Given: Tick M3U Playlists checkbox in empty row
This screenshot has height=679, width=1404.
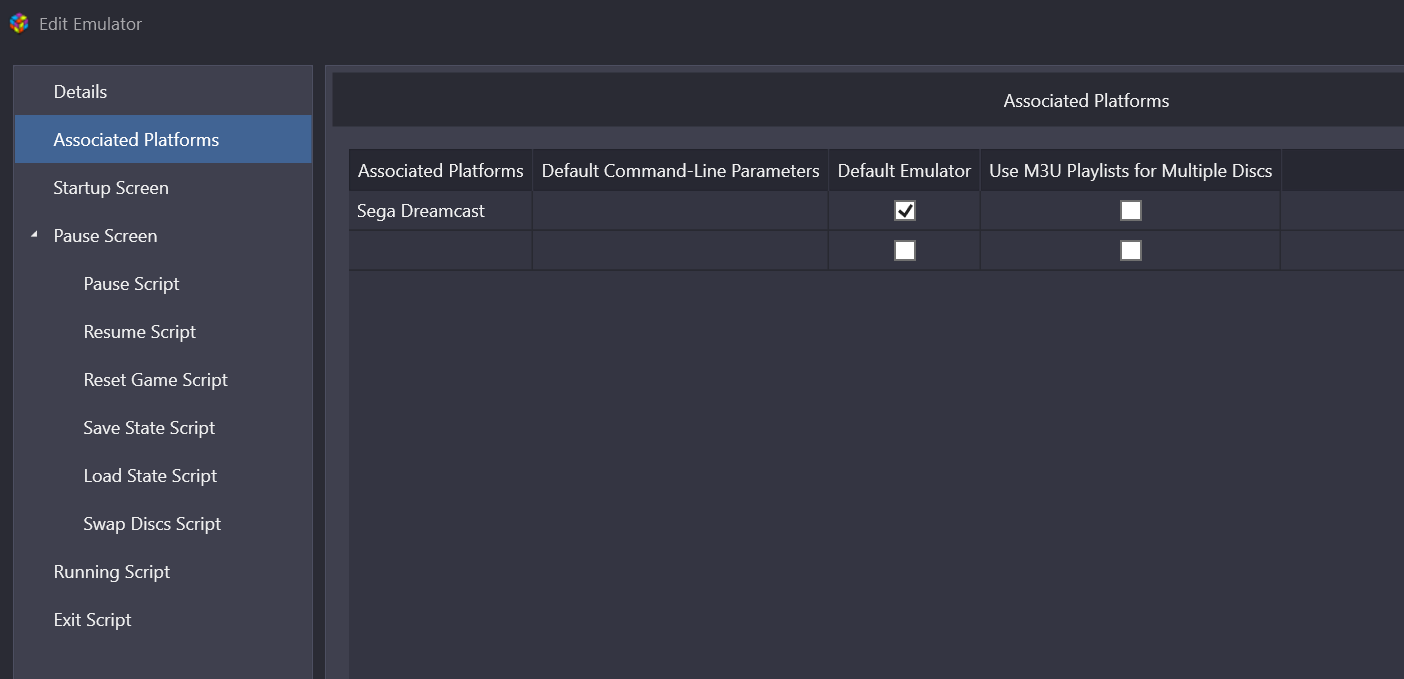Looking at the screenshot, I should tap(1130, 251).
